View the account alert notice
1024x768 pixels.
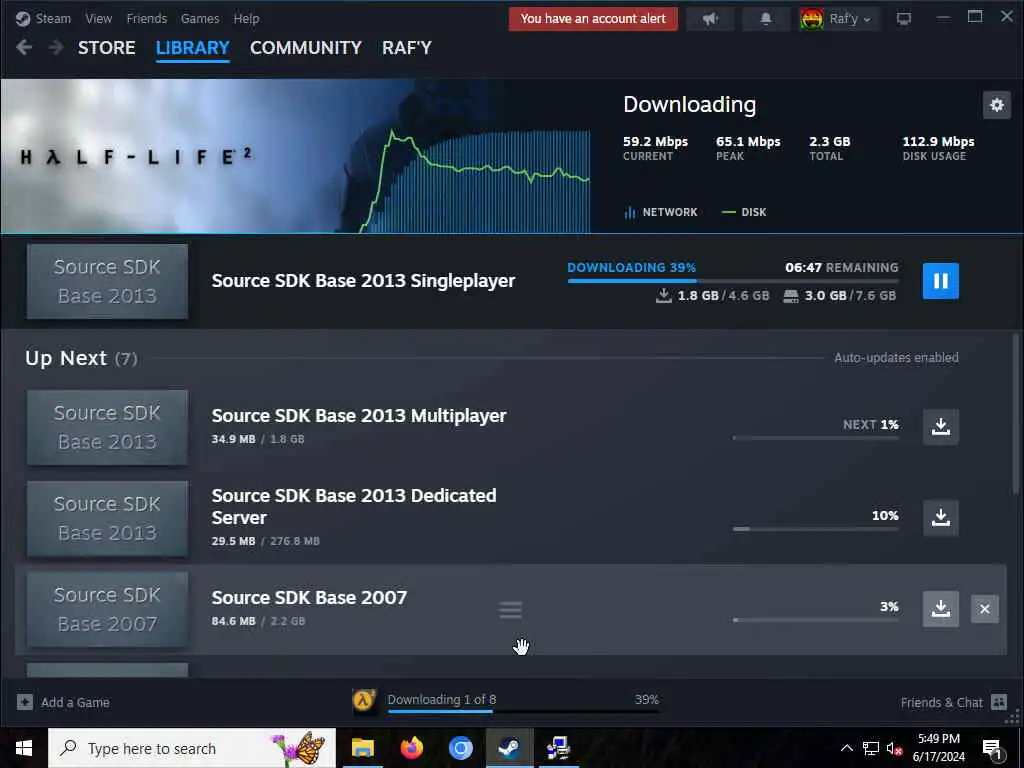[x=593, y=18]
